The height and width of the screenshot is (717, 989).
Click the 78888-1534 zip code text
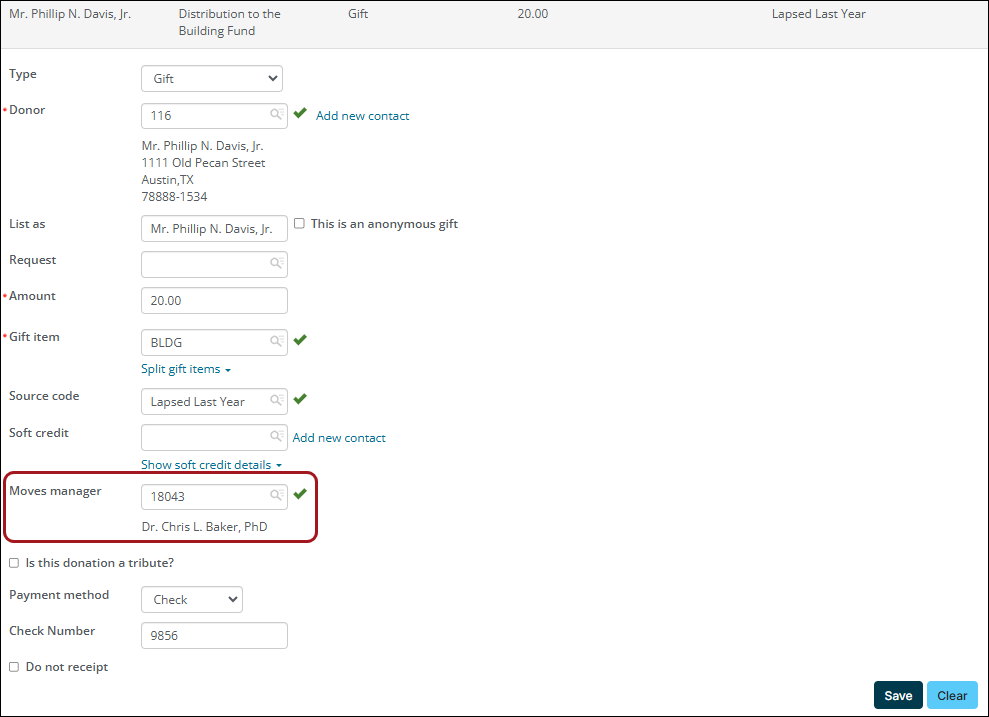point(174,197)
